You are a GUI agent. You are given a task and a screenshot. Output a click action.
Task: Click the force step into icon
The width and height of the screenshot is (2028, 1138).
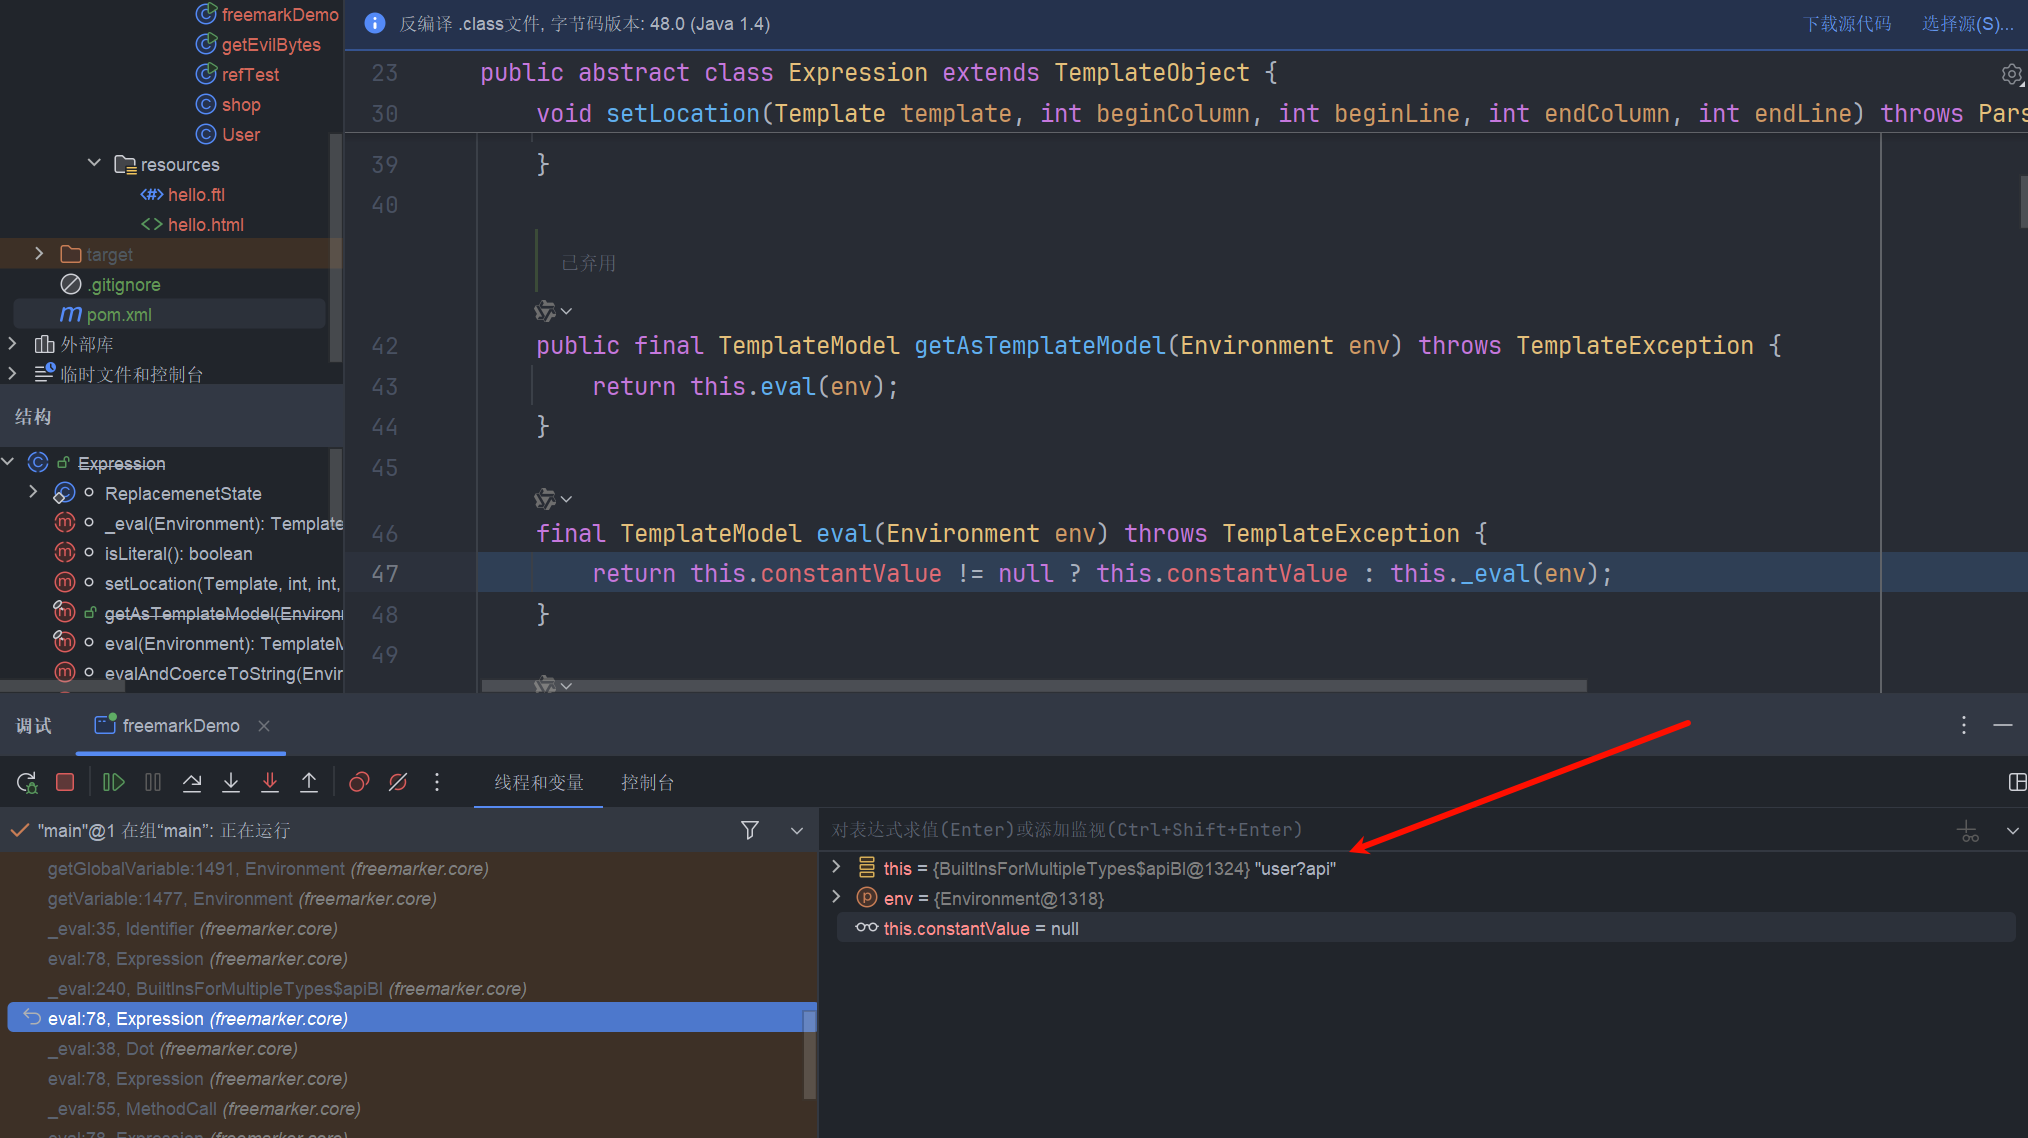(x=270, y=782)
